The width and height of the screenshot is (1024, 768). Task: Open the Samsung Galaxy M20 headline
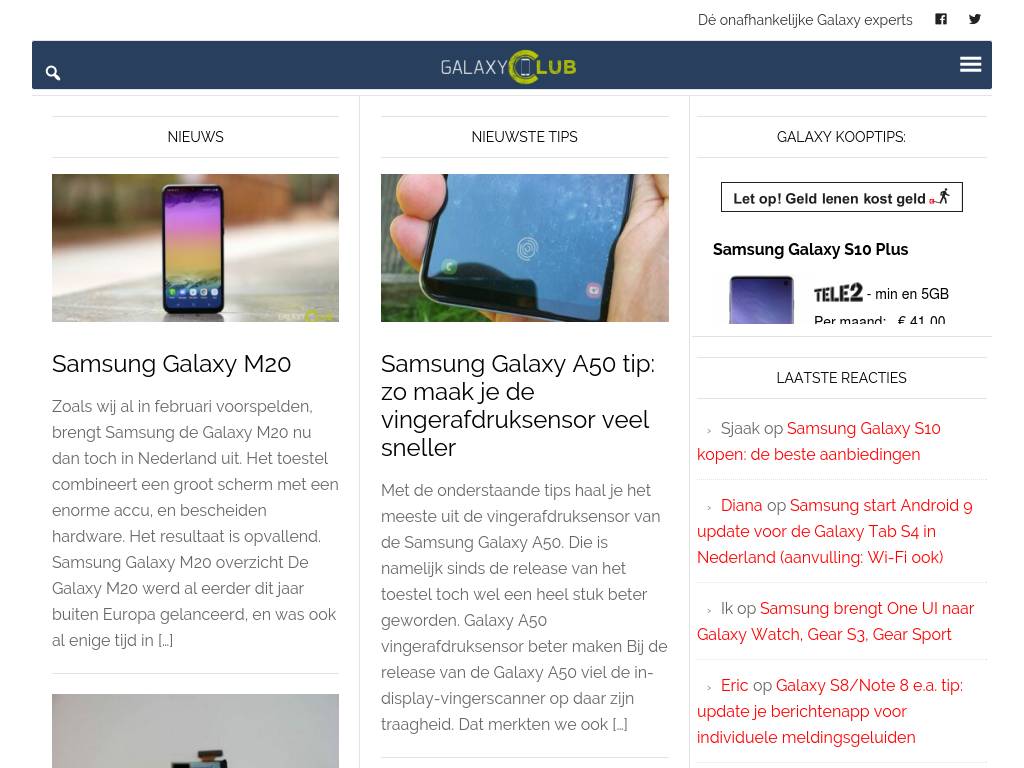pyautogui.click(x=172, y=364)
